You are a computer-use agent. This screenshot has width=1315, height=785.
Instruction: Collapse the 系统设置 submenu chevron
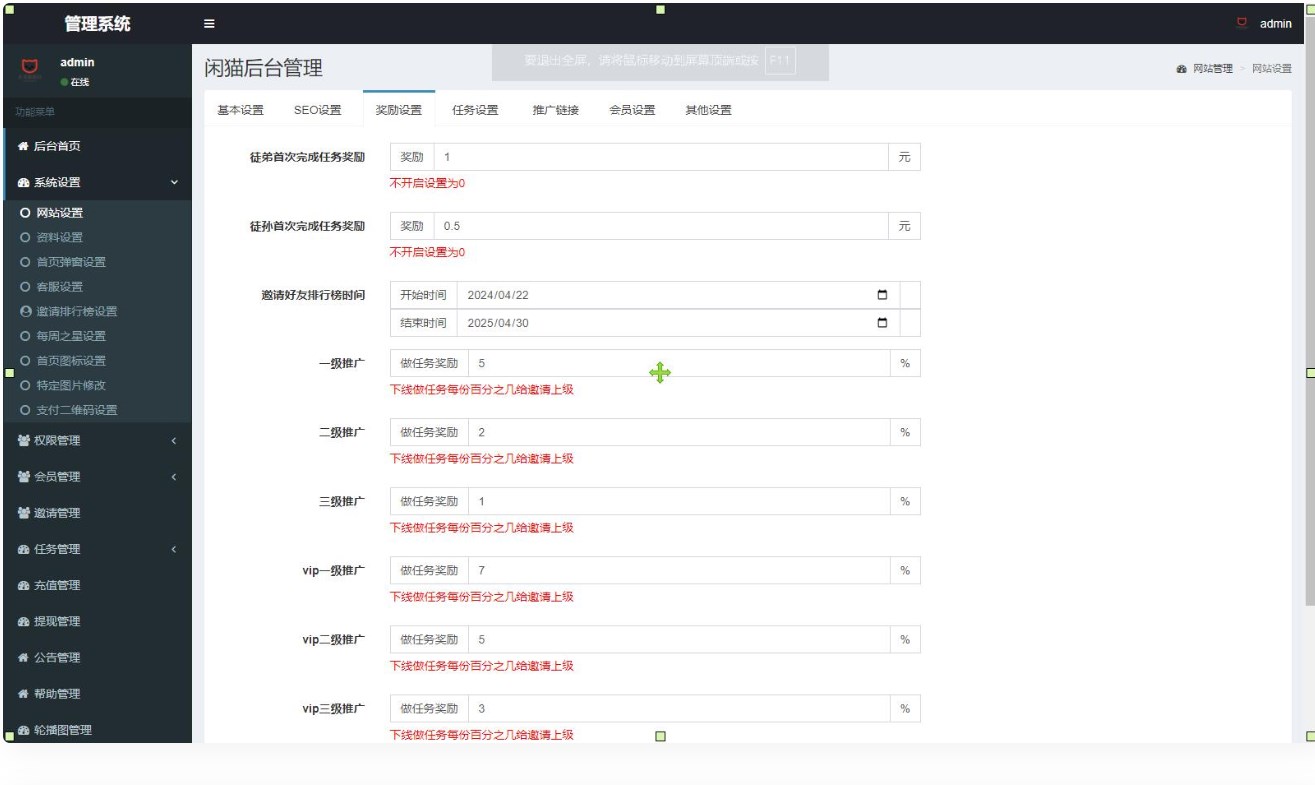tap(174, 183)
